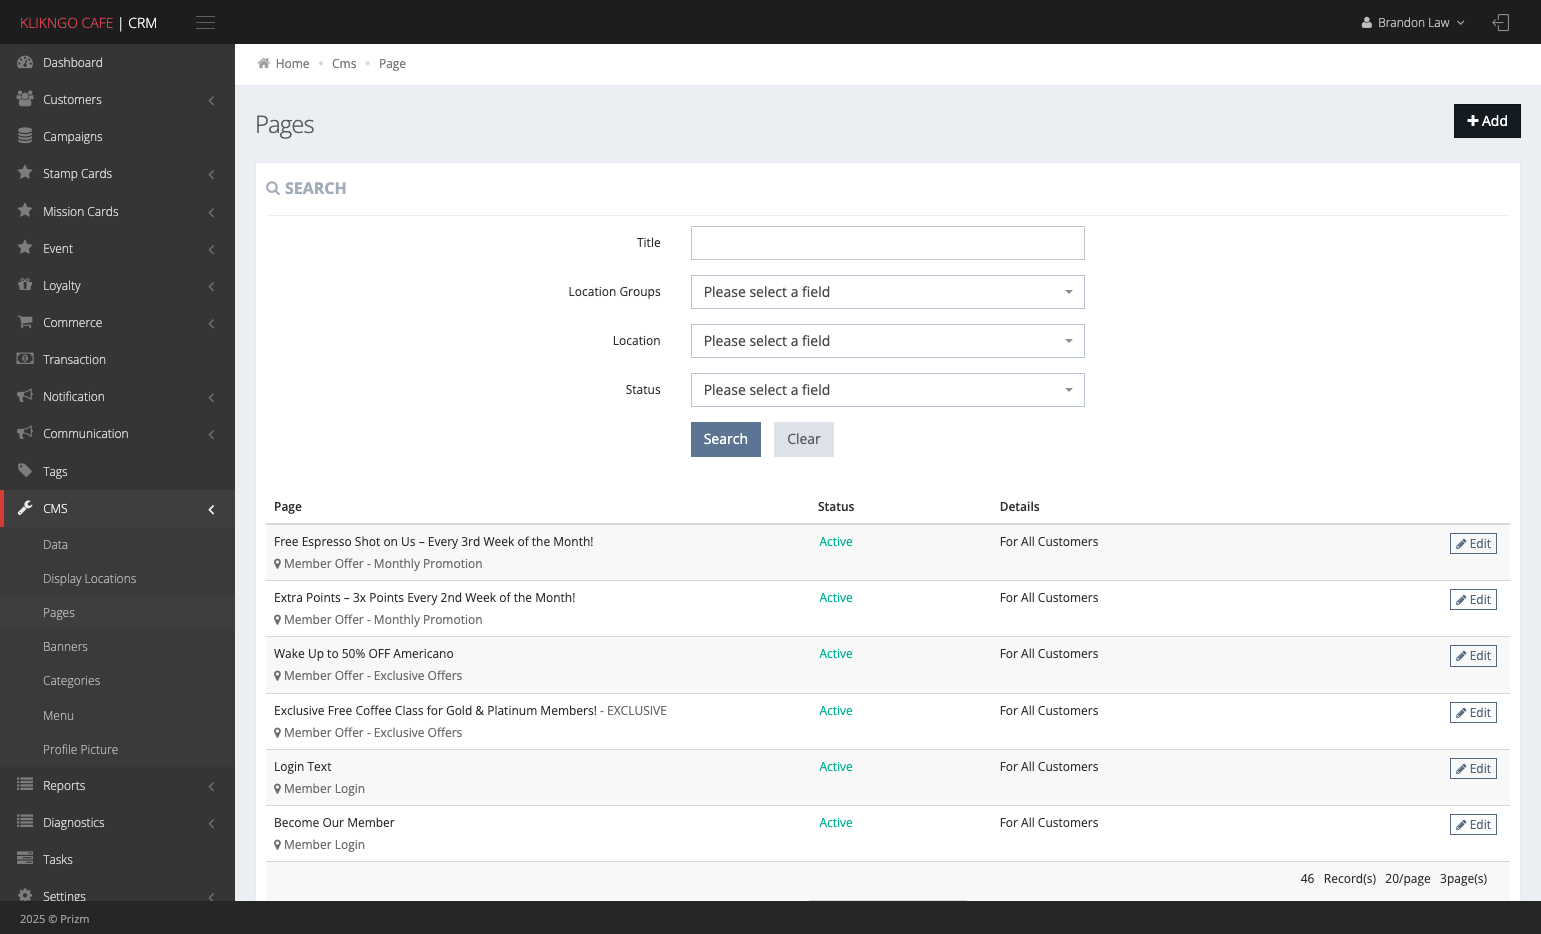
Task: Edit the Free Espresso Shot on Us page
Action: coord(1473,544)
